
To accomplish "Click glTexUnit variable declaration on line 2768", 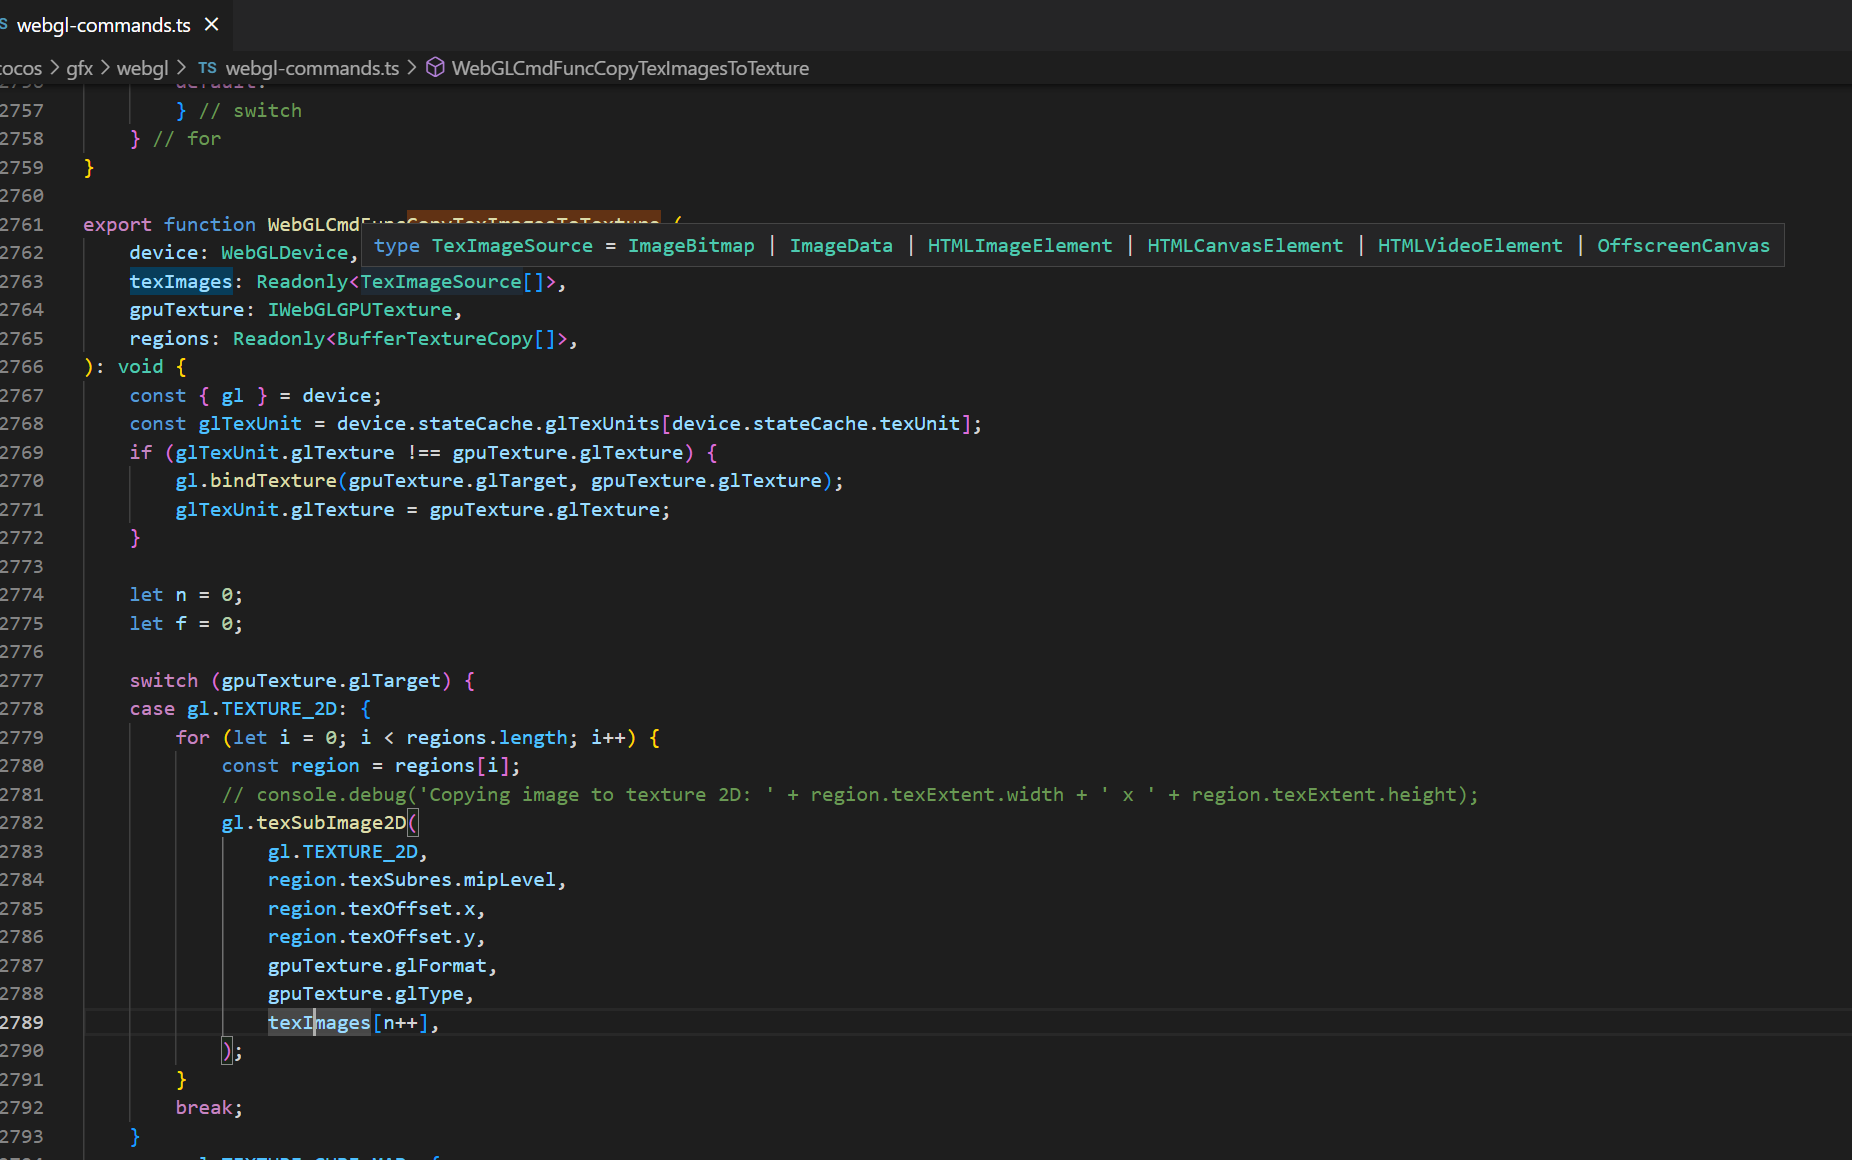I will click(x=250, y=424).
